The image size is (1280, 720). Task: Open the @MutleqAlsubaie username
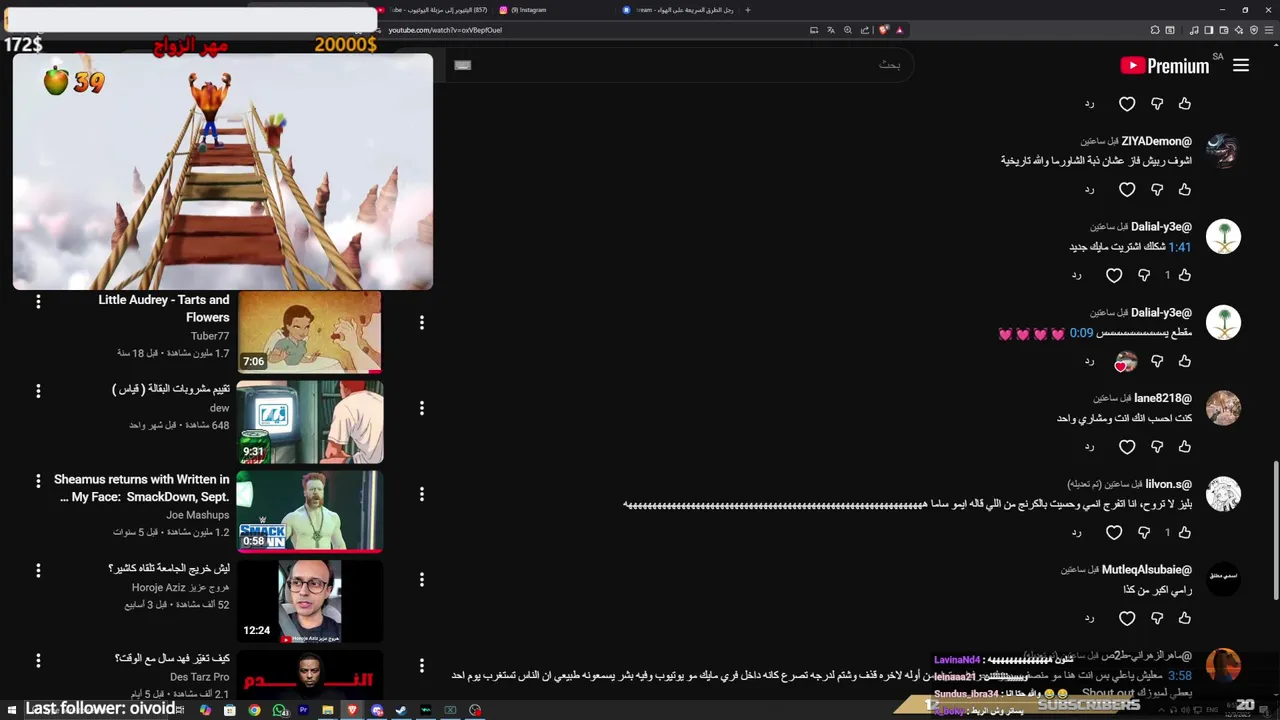(1146, 570)
